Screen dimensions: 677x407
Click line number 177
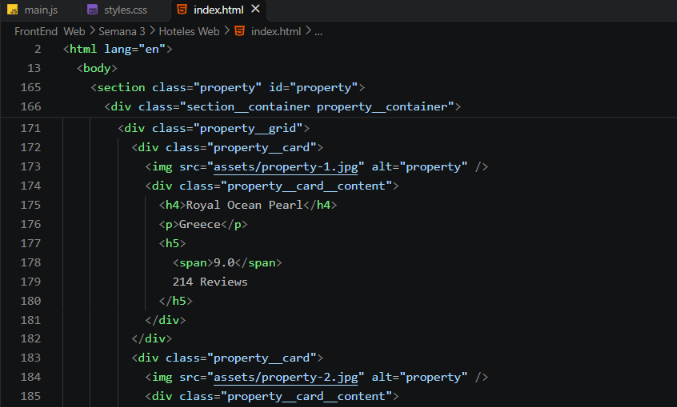tap(31, 243)
